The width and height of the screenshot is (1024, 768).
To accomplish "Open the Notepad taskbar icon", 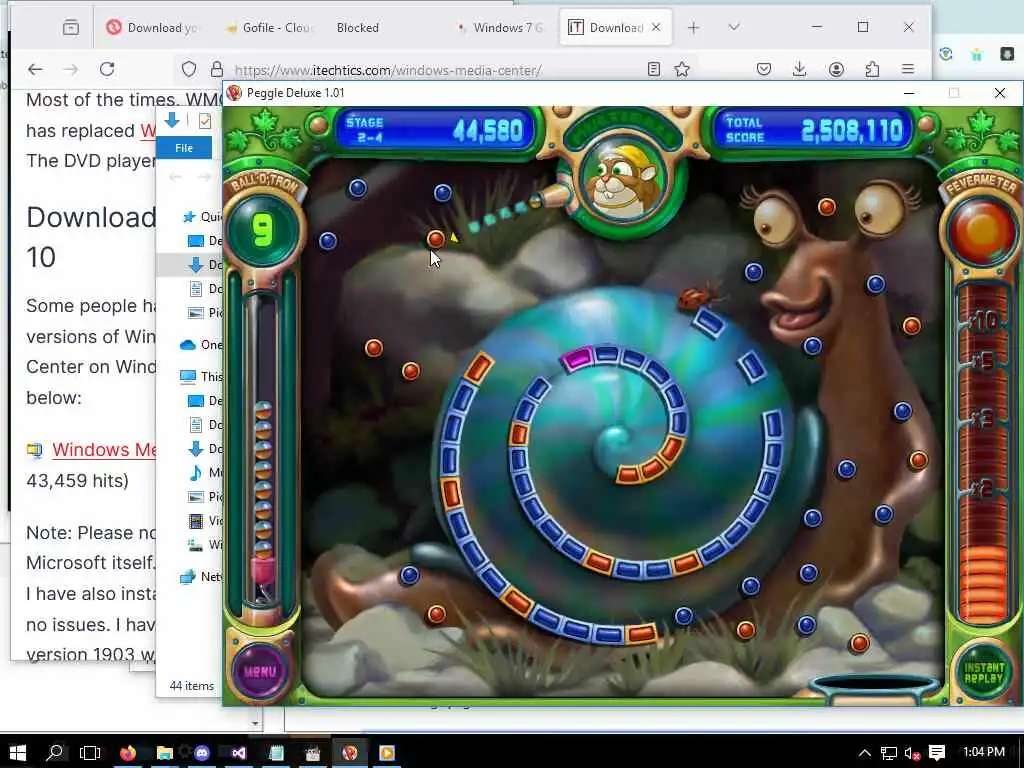I will pyautogui.click(x=276, y=753).
